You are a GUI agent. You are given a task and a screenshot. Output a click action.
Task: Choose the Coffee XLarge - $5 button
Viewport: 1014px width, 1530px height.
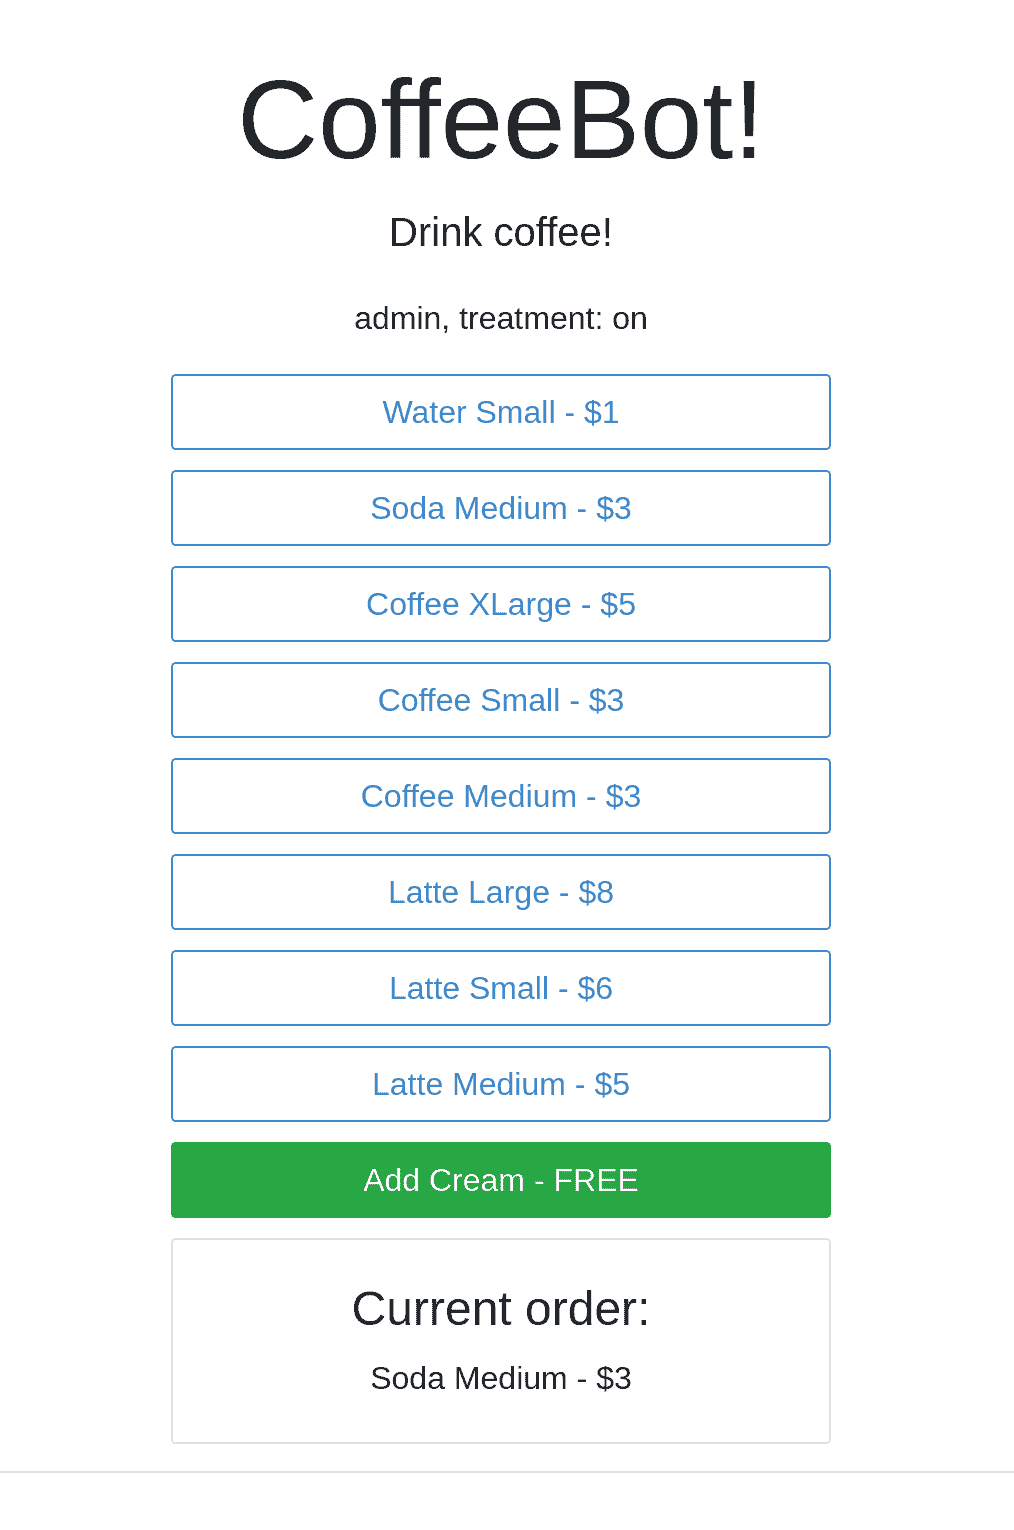501,604
